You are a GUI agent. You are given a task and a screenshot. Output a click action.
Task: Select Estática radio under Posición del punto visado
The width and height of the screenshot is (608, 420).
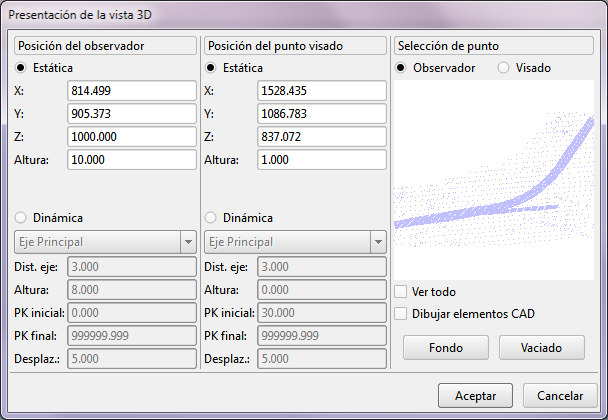pos(211,68)
